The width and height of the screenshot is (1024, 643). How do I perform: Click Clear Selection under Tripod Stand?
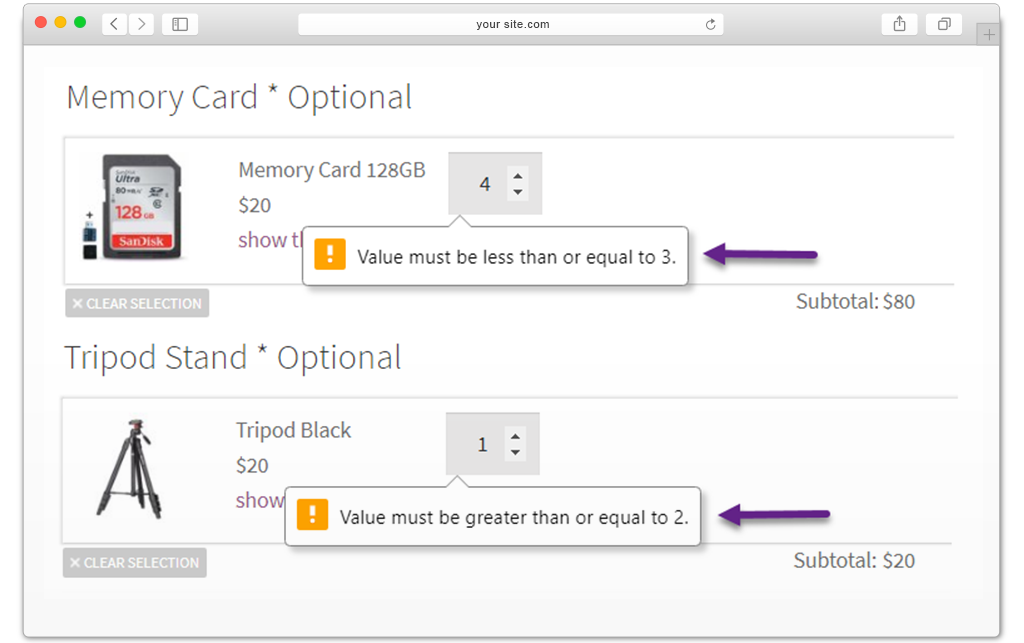click(134, 563)
